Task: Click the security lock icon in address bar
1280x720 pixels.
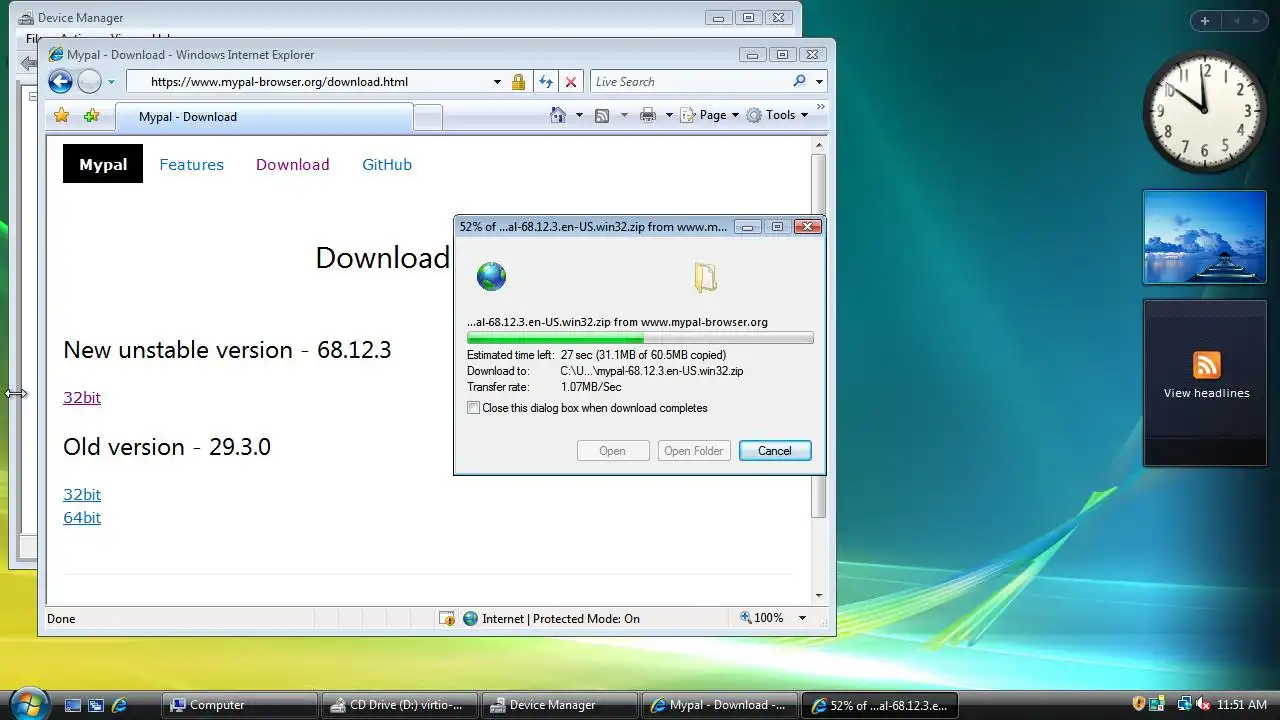Action: [x=518, y=82]
